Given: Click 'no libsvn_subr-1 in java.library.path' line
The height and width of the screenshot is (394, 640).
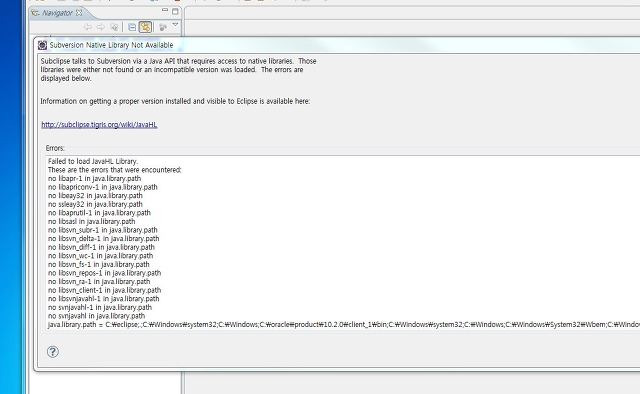Looking at the screenshot, I should pos(102,230).
